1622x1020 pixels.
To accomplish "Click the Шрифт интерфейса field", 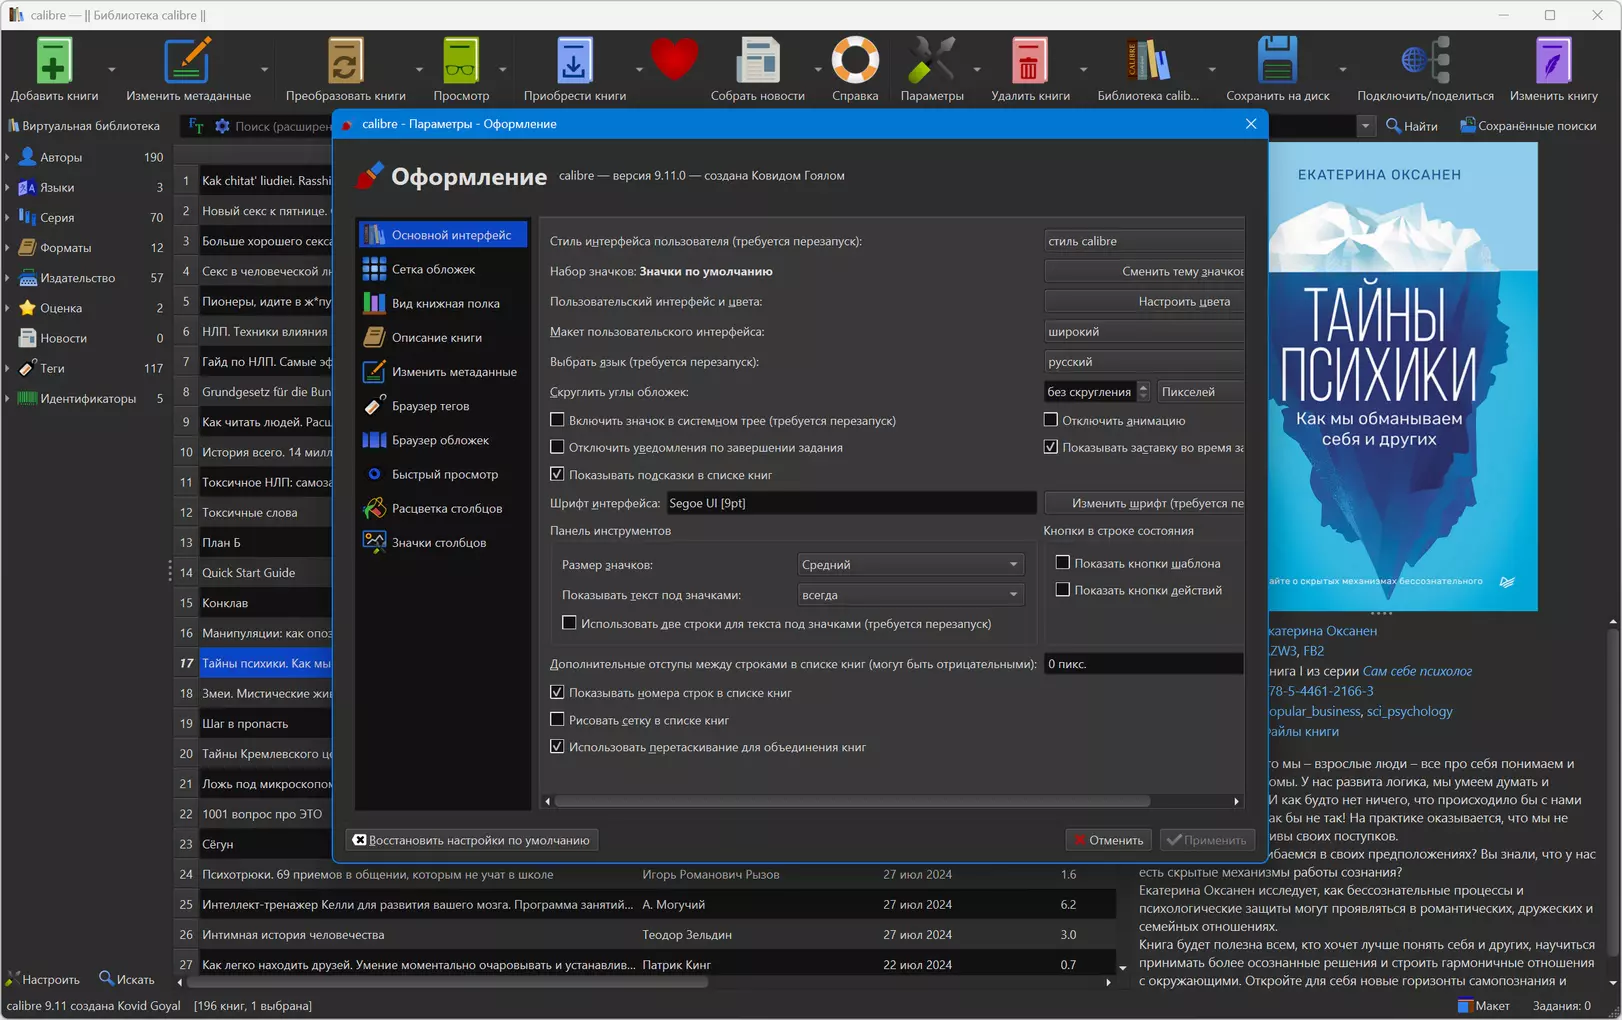I will [x=851, y=503].
